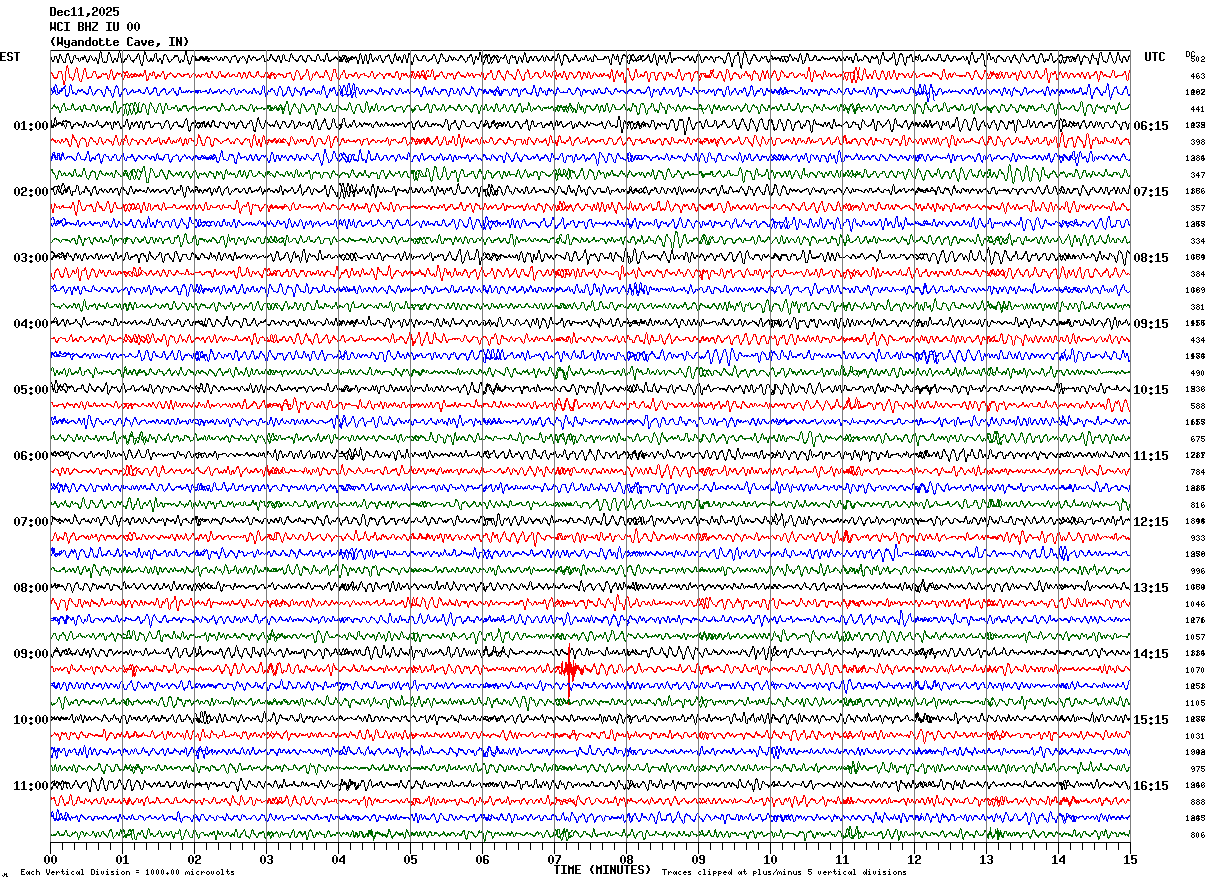Click the DC offset value '816'
Image resolution: width=1210 pixels, height=886 pixels.
[x=1197, y=505]
